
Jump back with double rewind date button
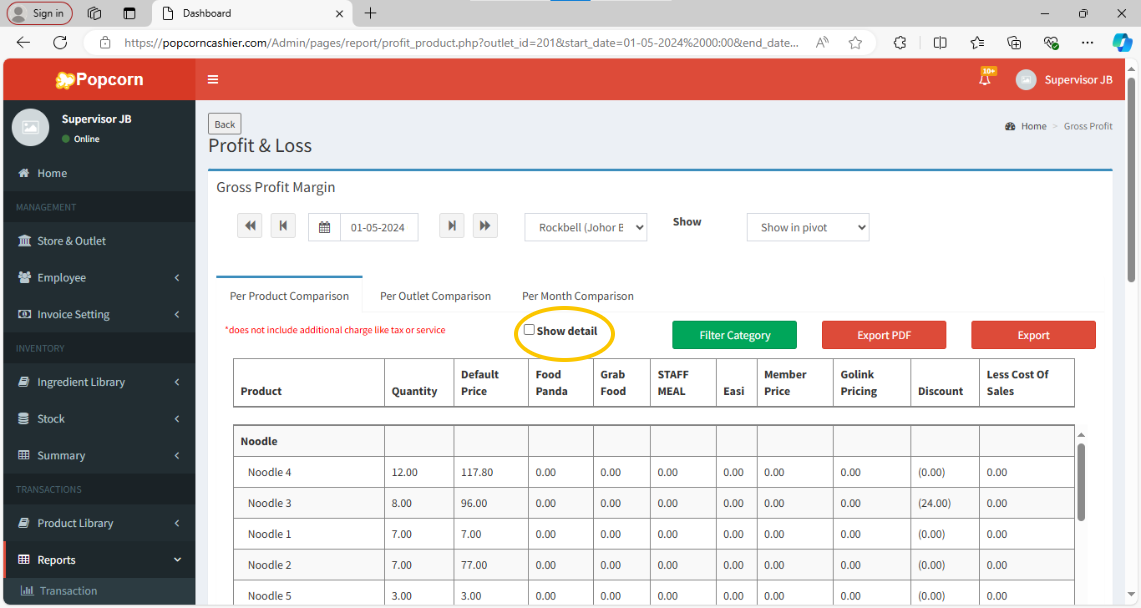coord(250,226)
